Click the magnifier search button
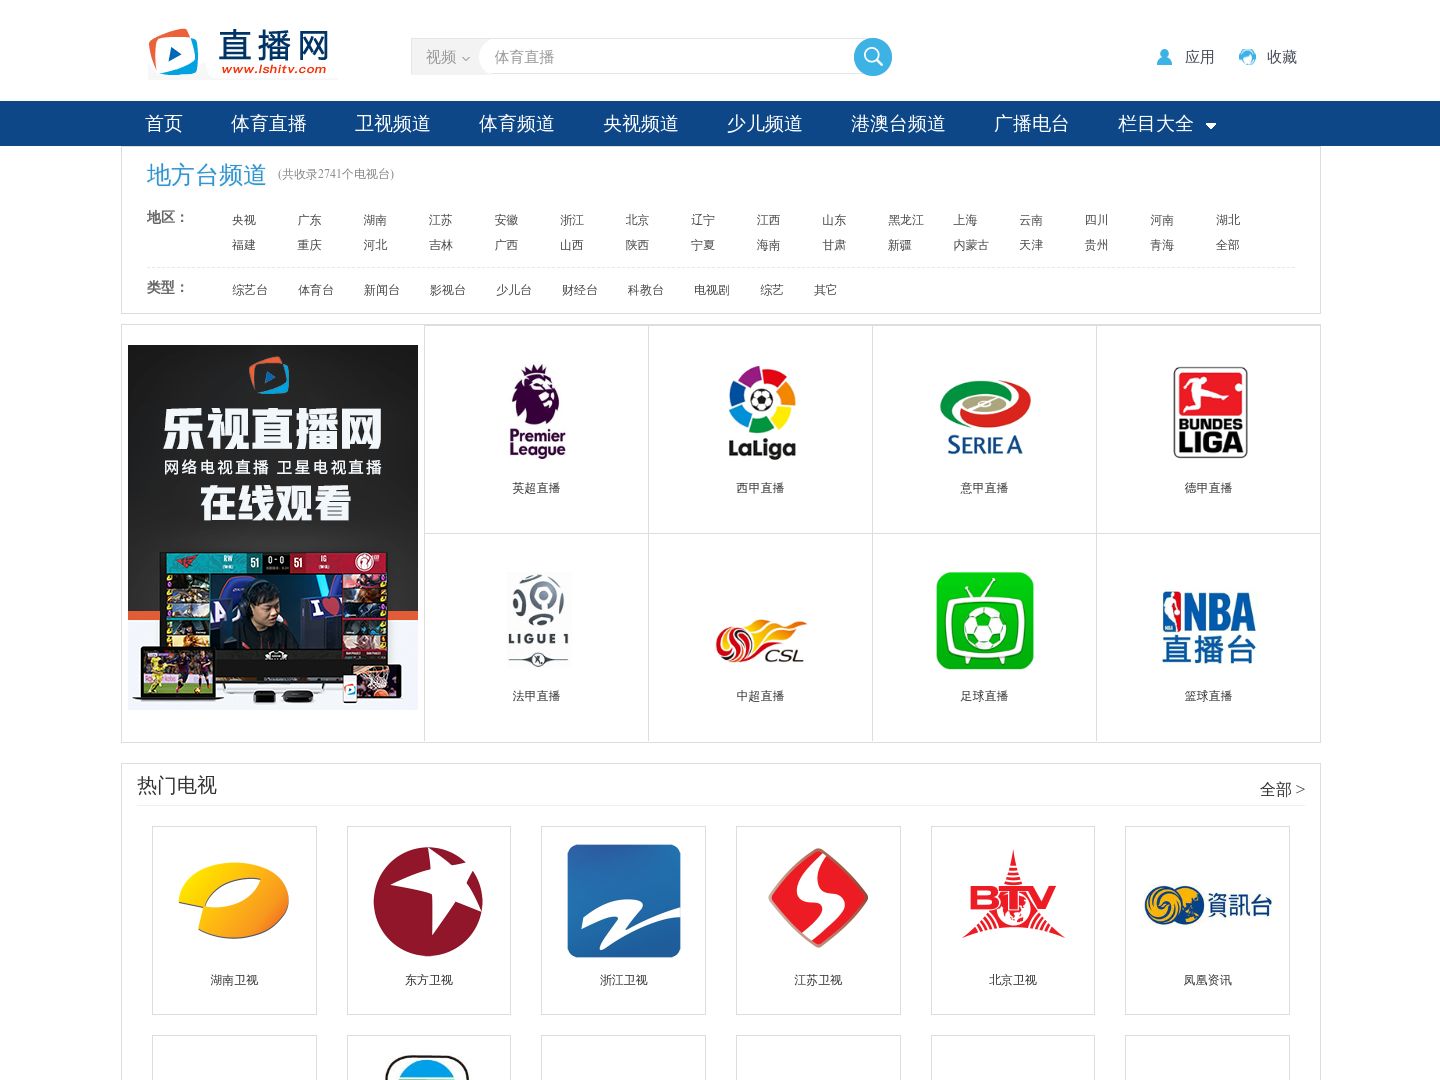The image size is (1440, 1080). [x=873, y=57]
